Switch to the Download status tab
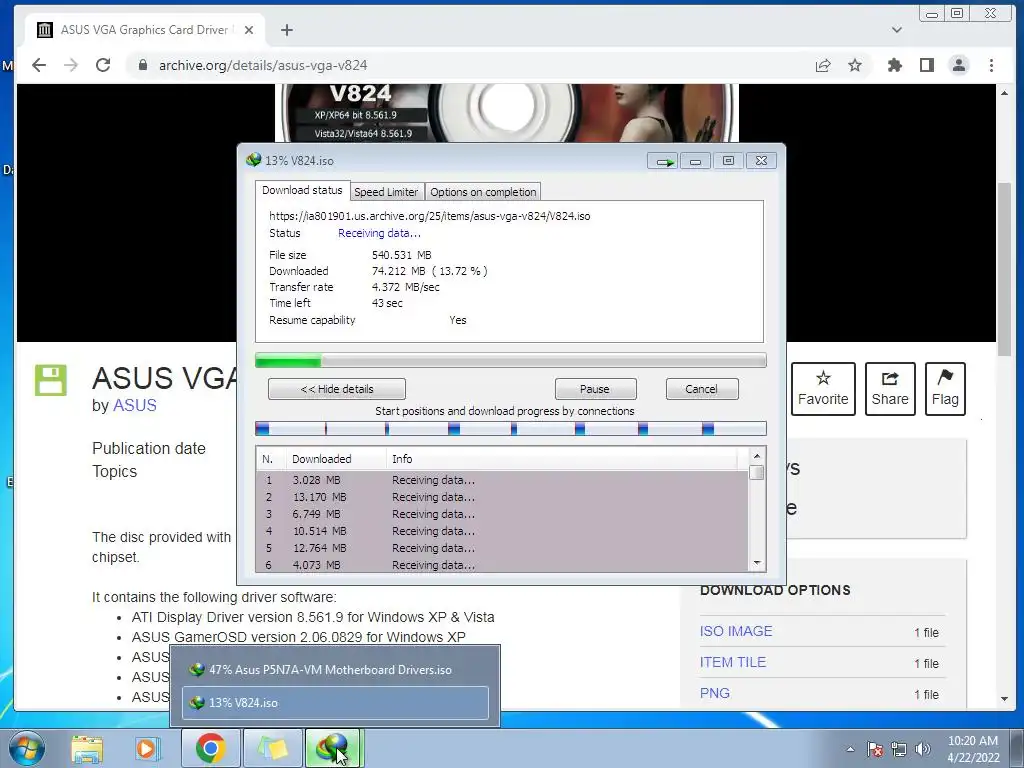 302,190
